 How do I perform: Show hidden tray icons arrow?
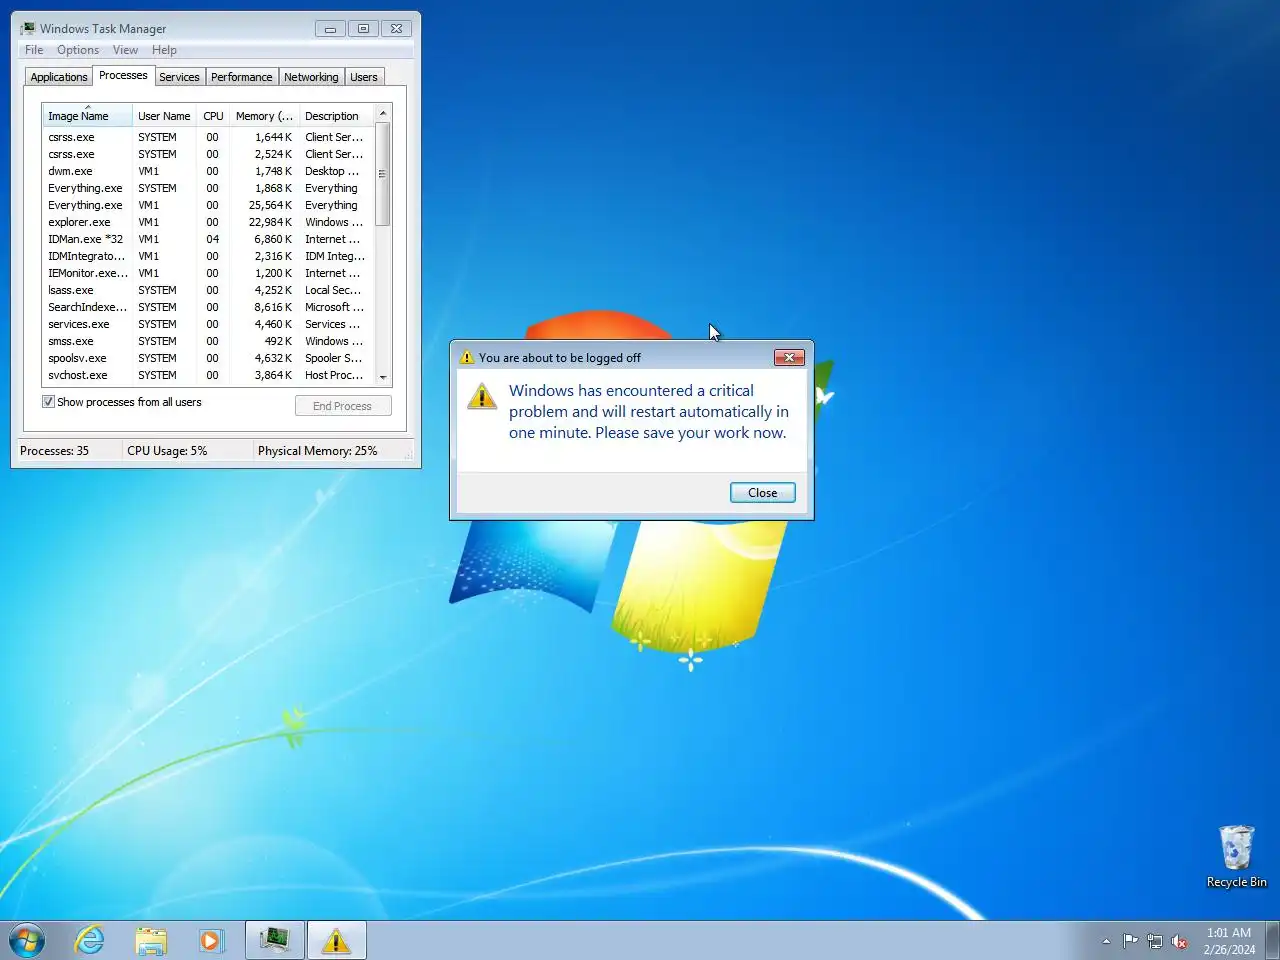(x=1106, y=941)
